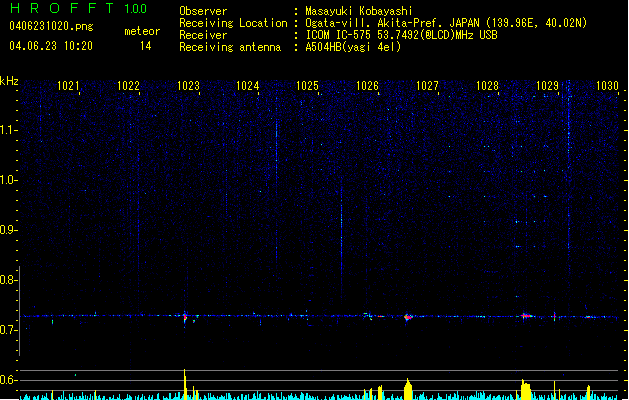
Task: Click the Observer label
Action: (x=203, y=11)
